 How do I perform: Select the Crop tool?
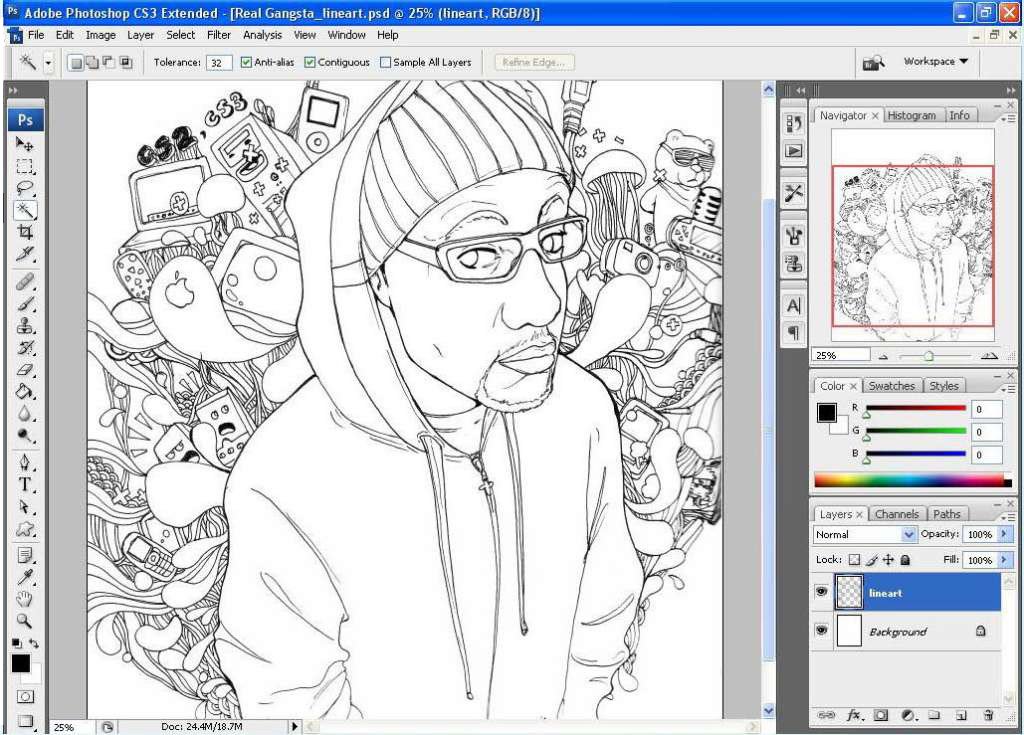(25, 232)
